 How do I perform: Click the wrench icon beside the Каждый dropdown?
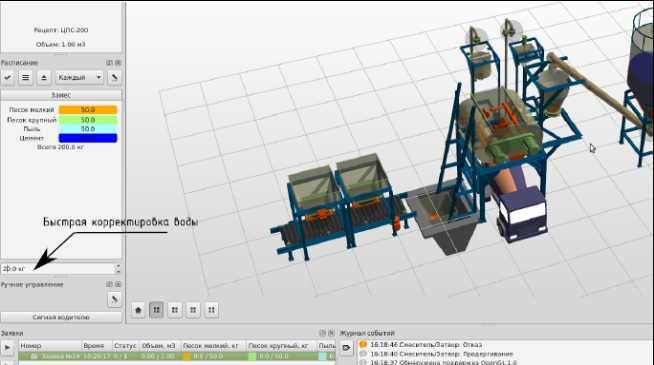[114, 77]
